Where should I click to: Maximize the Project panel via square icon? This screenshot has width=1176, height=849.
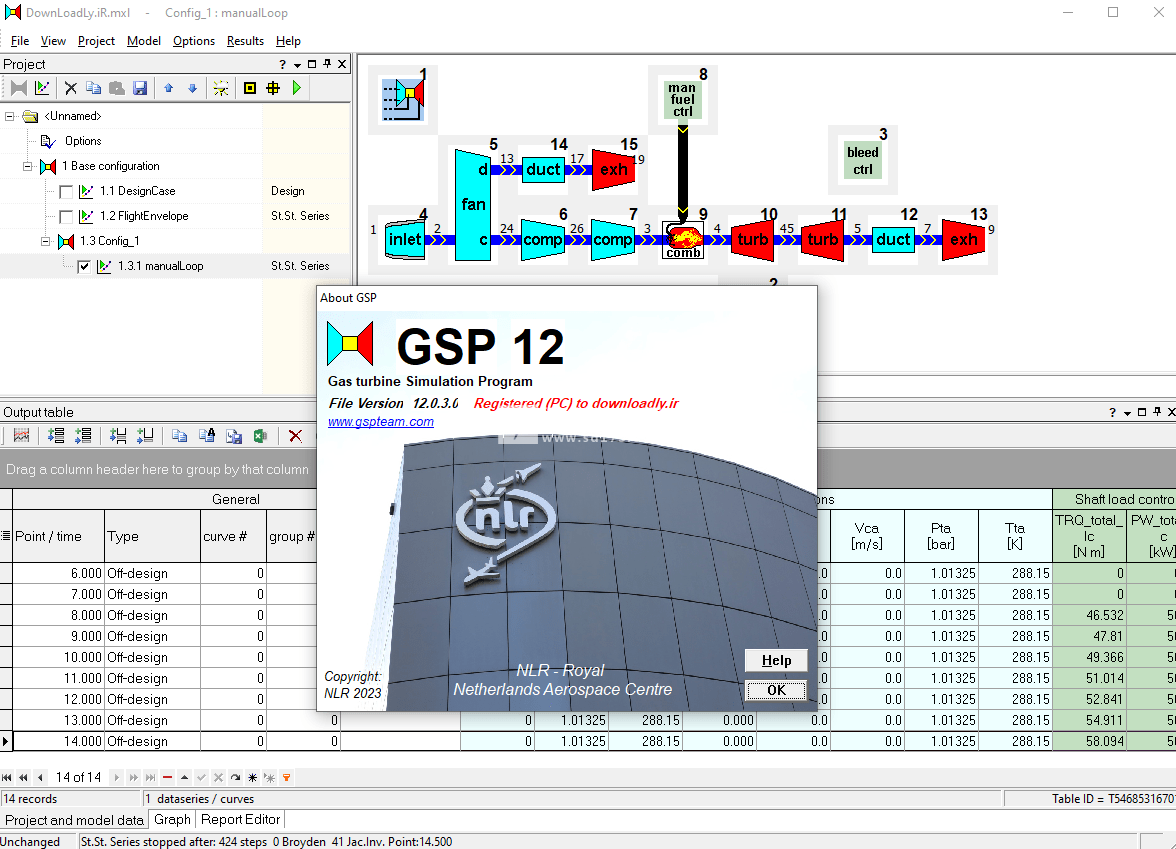point(312,64)
